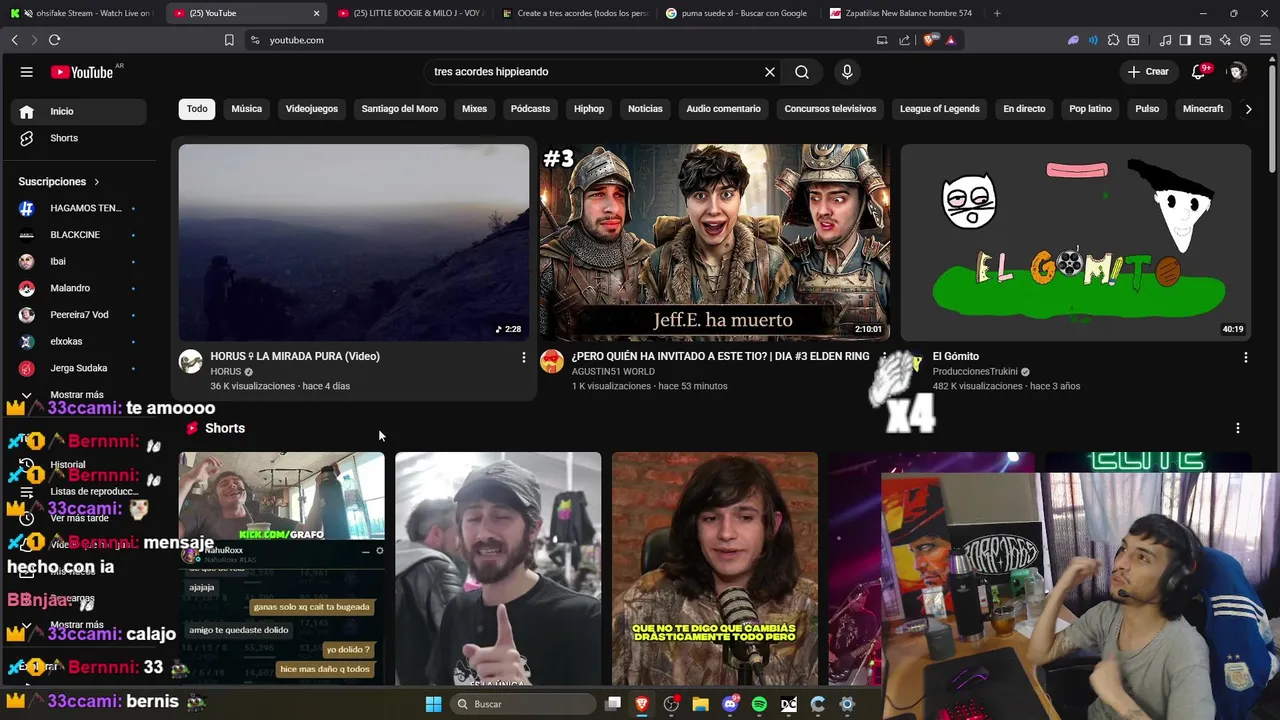The height and width of the screenshot is (720, 1280).
Task: Open the music note playlist icon
Action: click(x=1165, y=40)
